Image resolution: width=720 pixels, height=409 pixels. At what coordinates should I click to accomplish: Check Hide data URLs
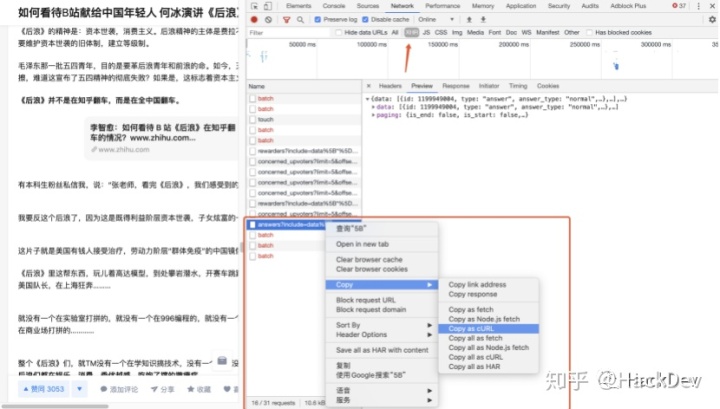[339, 33]
